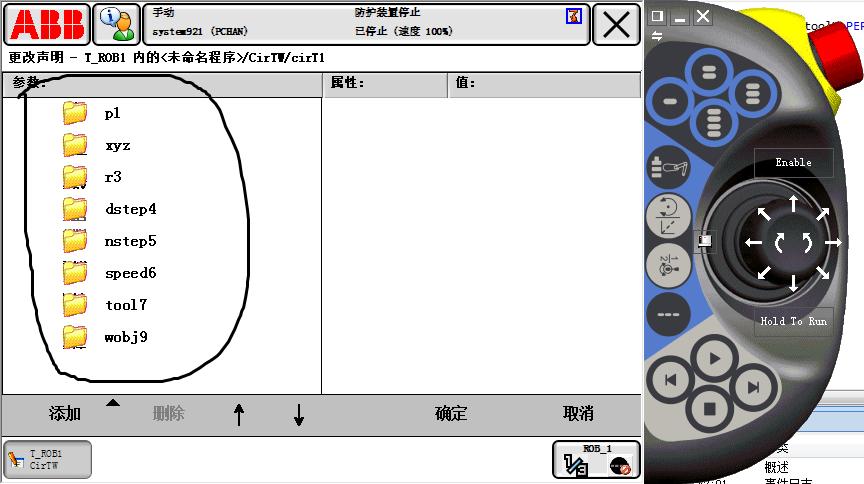Click the folder icon next to speed6
The image size is (864, 484).
coord(74,273)
